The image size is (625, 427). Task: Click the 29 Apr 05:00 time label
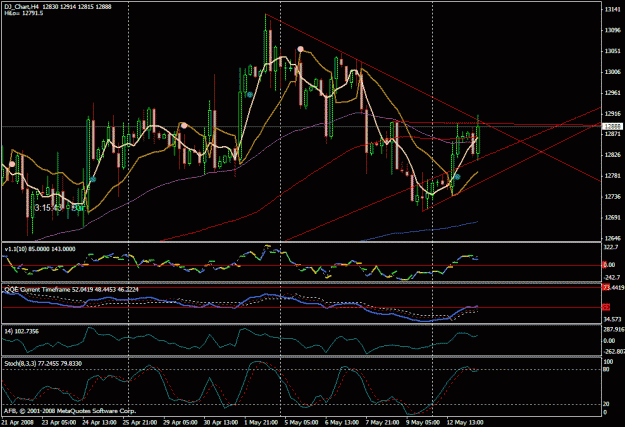click(x=181, y=422)
